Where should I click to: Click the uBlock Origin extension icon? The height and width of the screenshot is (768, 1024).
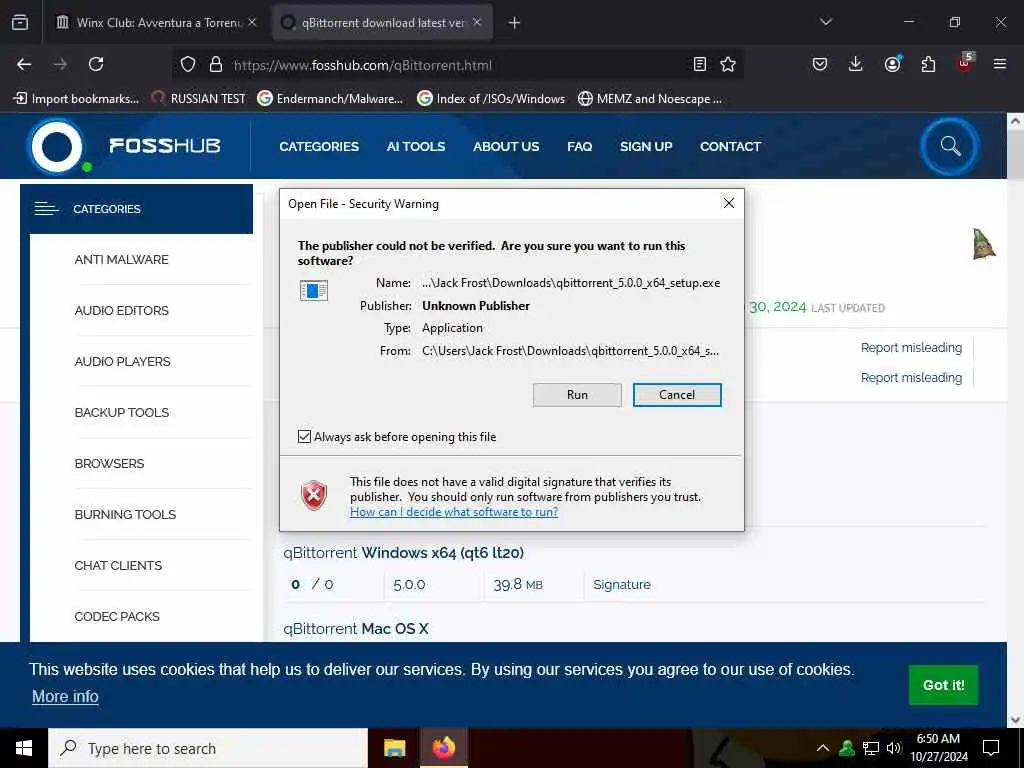(x=965, y=63)
